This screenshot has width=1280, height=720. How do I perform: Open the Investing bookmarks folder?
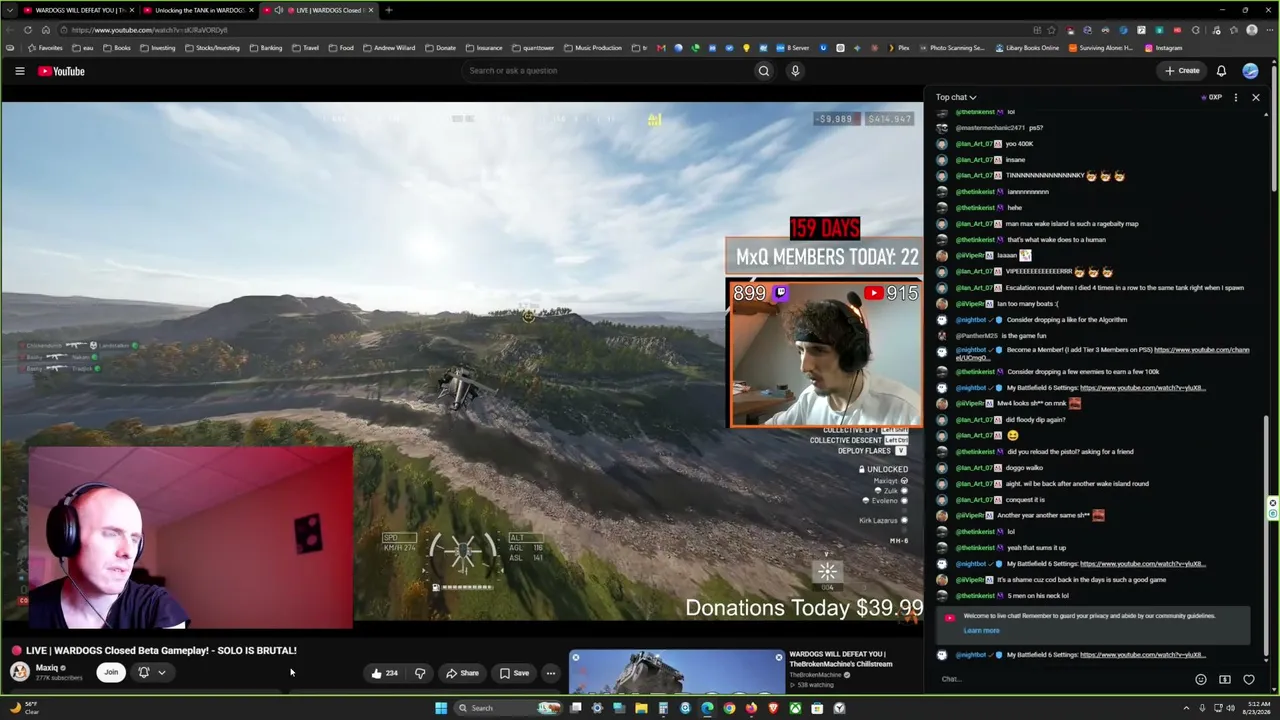point(157,48)
